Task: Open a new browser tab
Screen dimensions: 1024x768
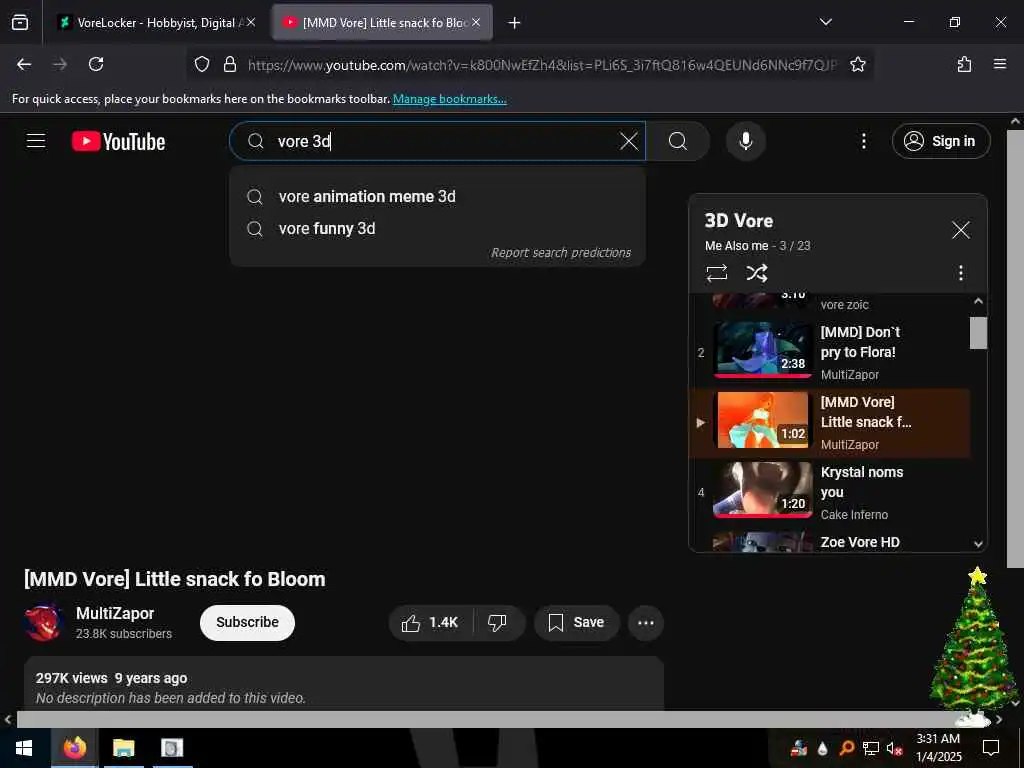Action: pyautogui.click(x=515, y=23)
